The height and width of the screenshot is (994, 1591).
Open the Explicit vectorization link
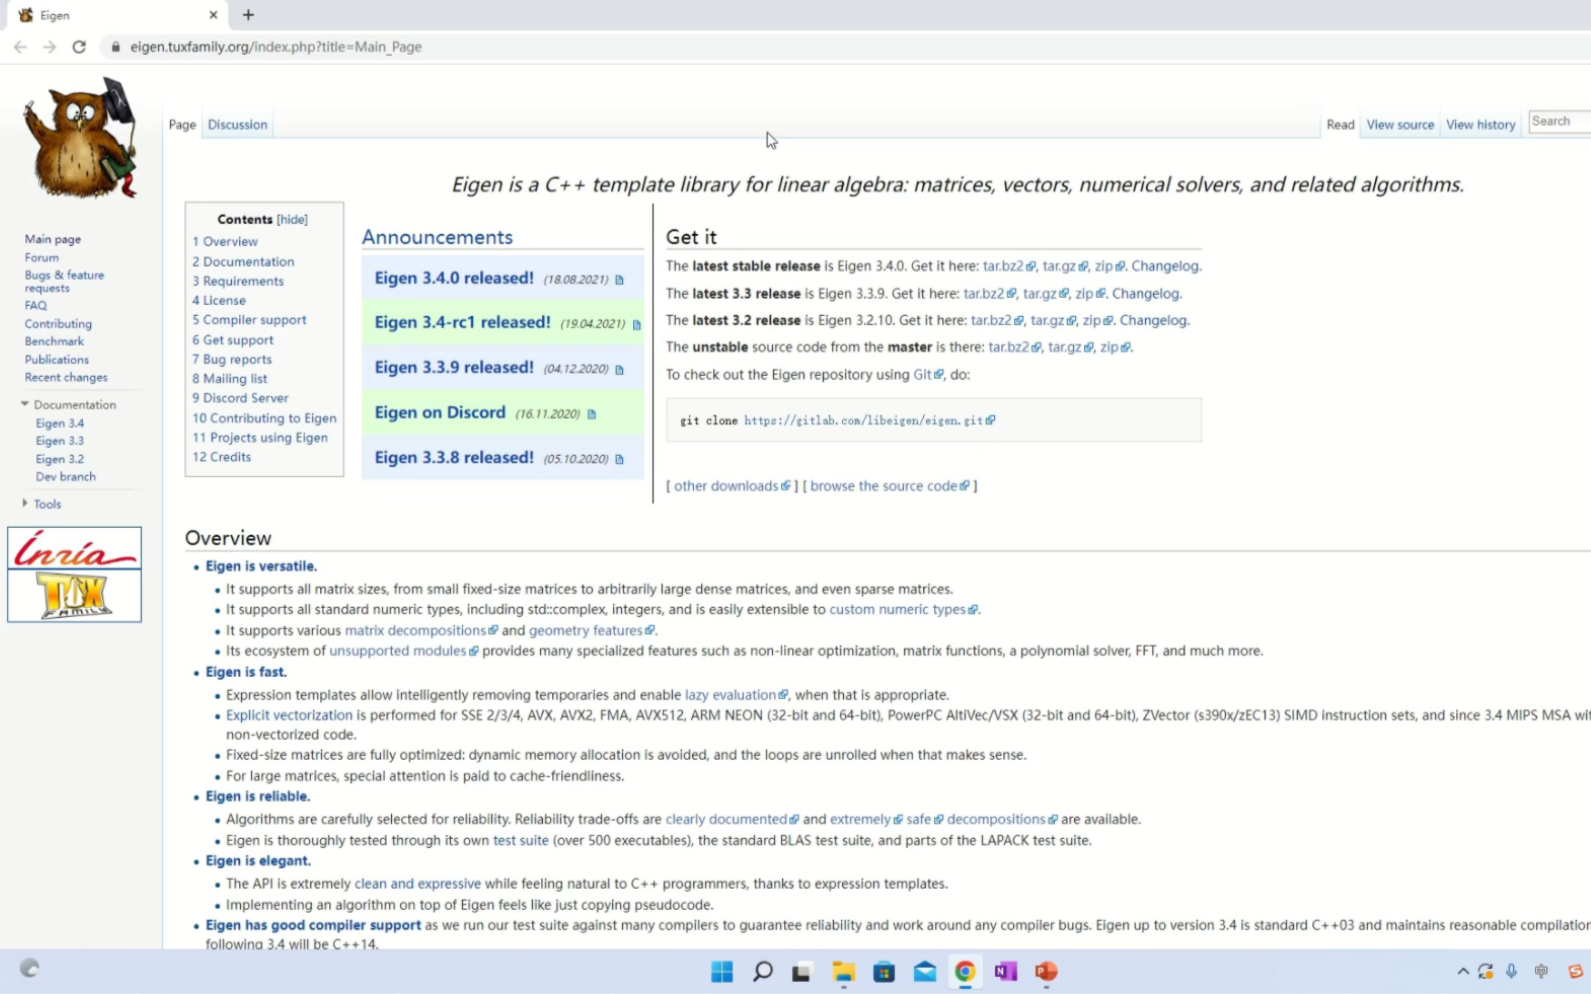click(289, 716)
